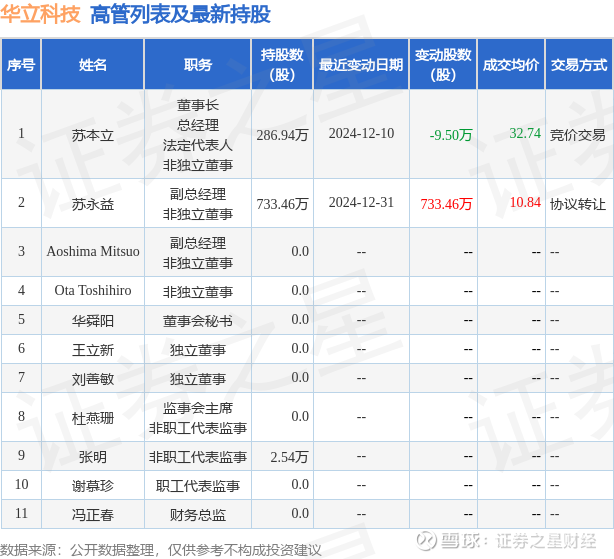Click the 华立科技 title text
Viewport: 614px width, 559px height.
[40, 14]
